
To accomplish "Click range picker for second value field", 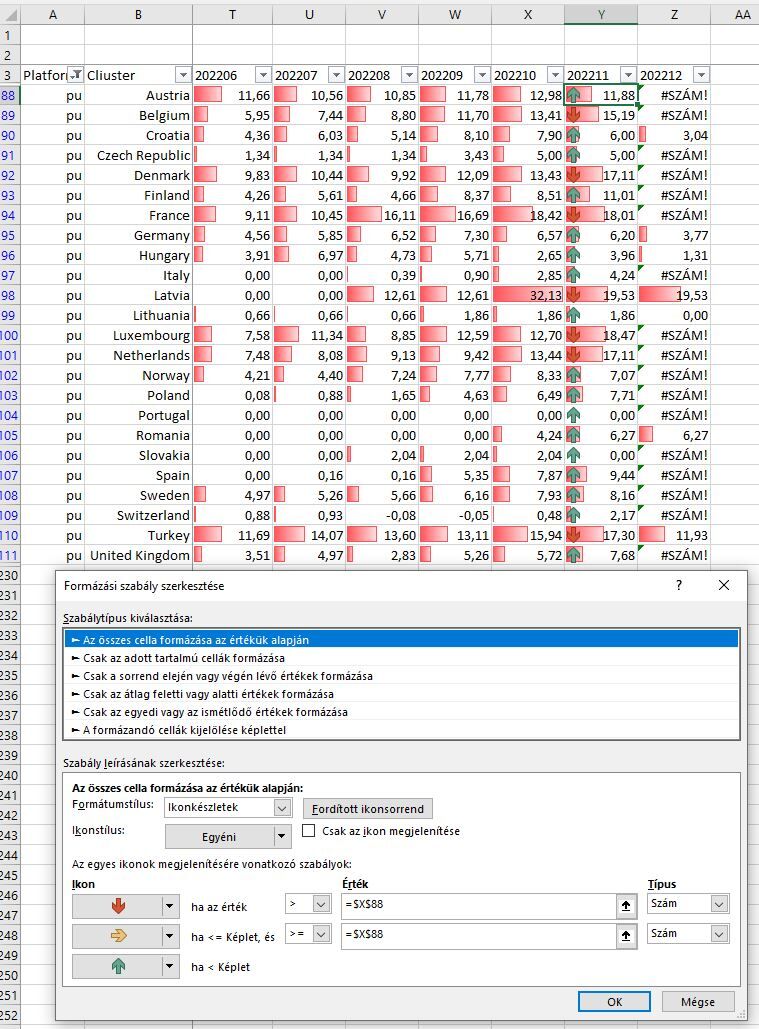I will [x=626, y=936].
